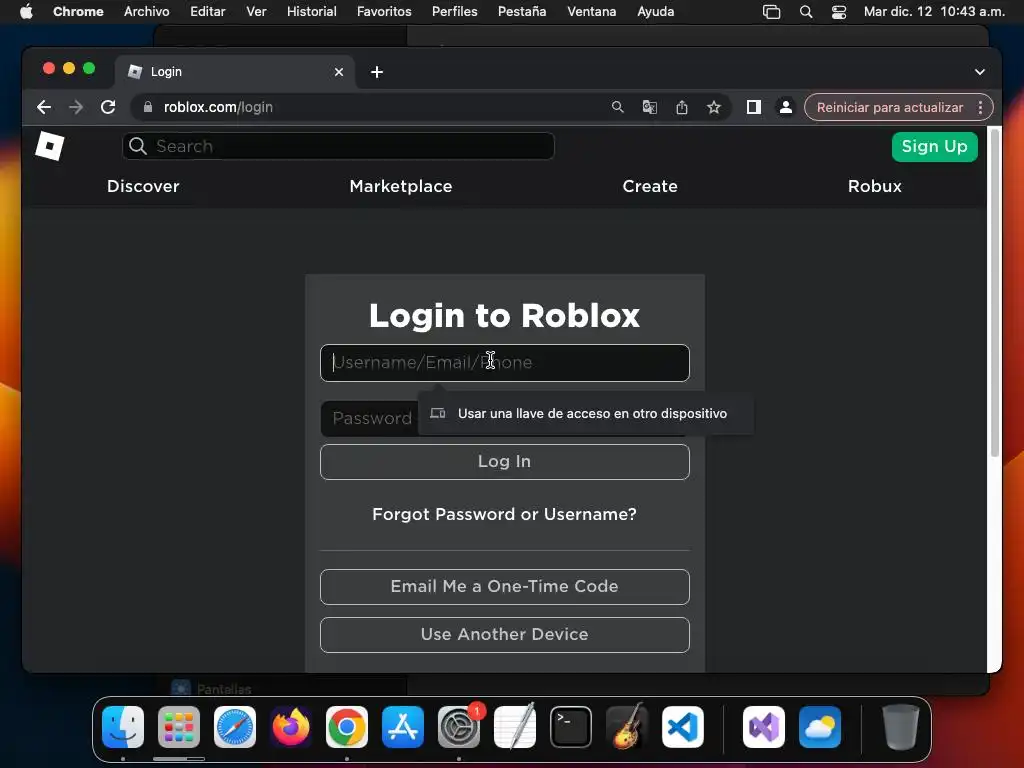Choose Usar una llave de acceso en otro dispositivo

(586, 413)
